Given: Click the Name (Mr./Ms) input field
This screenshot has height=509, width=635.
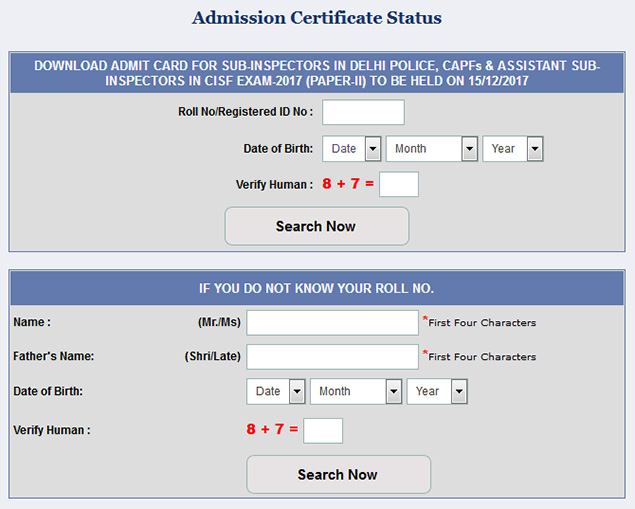Looking at the screenshot, I should click(x=332, y=323).
